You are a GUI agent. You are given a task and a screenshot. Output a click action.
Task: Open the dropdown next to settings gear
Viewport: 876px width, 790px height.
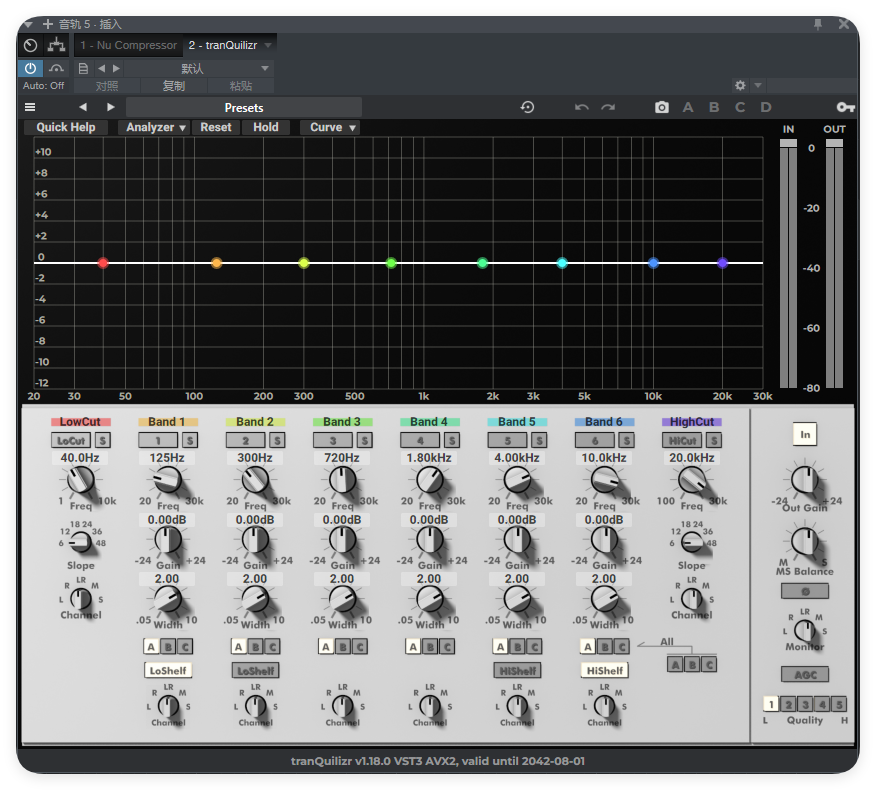[758, 85]
